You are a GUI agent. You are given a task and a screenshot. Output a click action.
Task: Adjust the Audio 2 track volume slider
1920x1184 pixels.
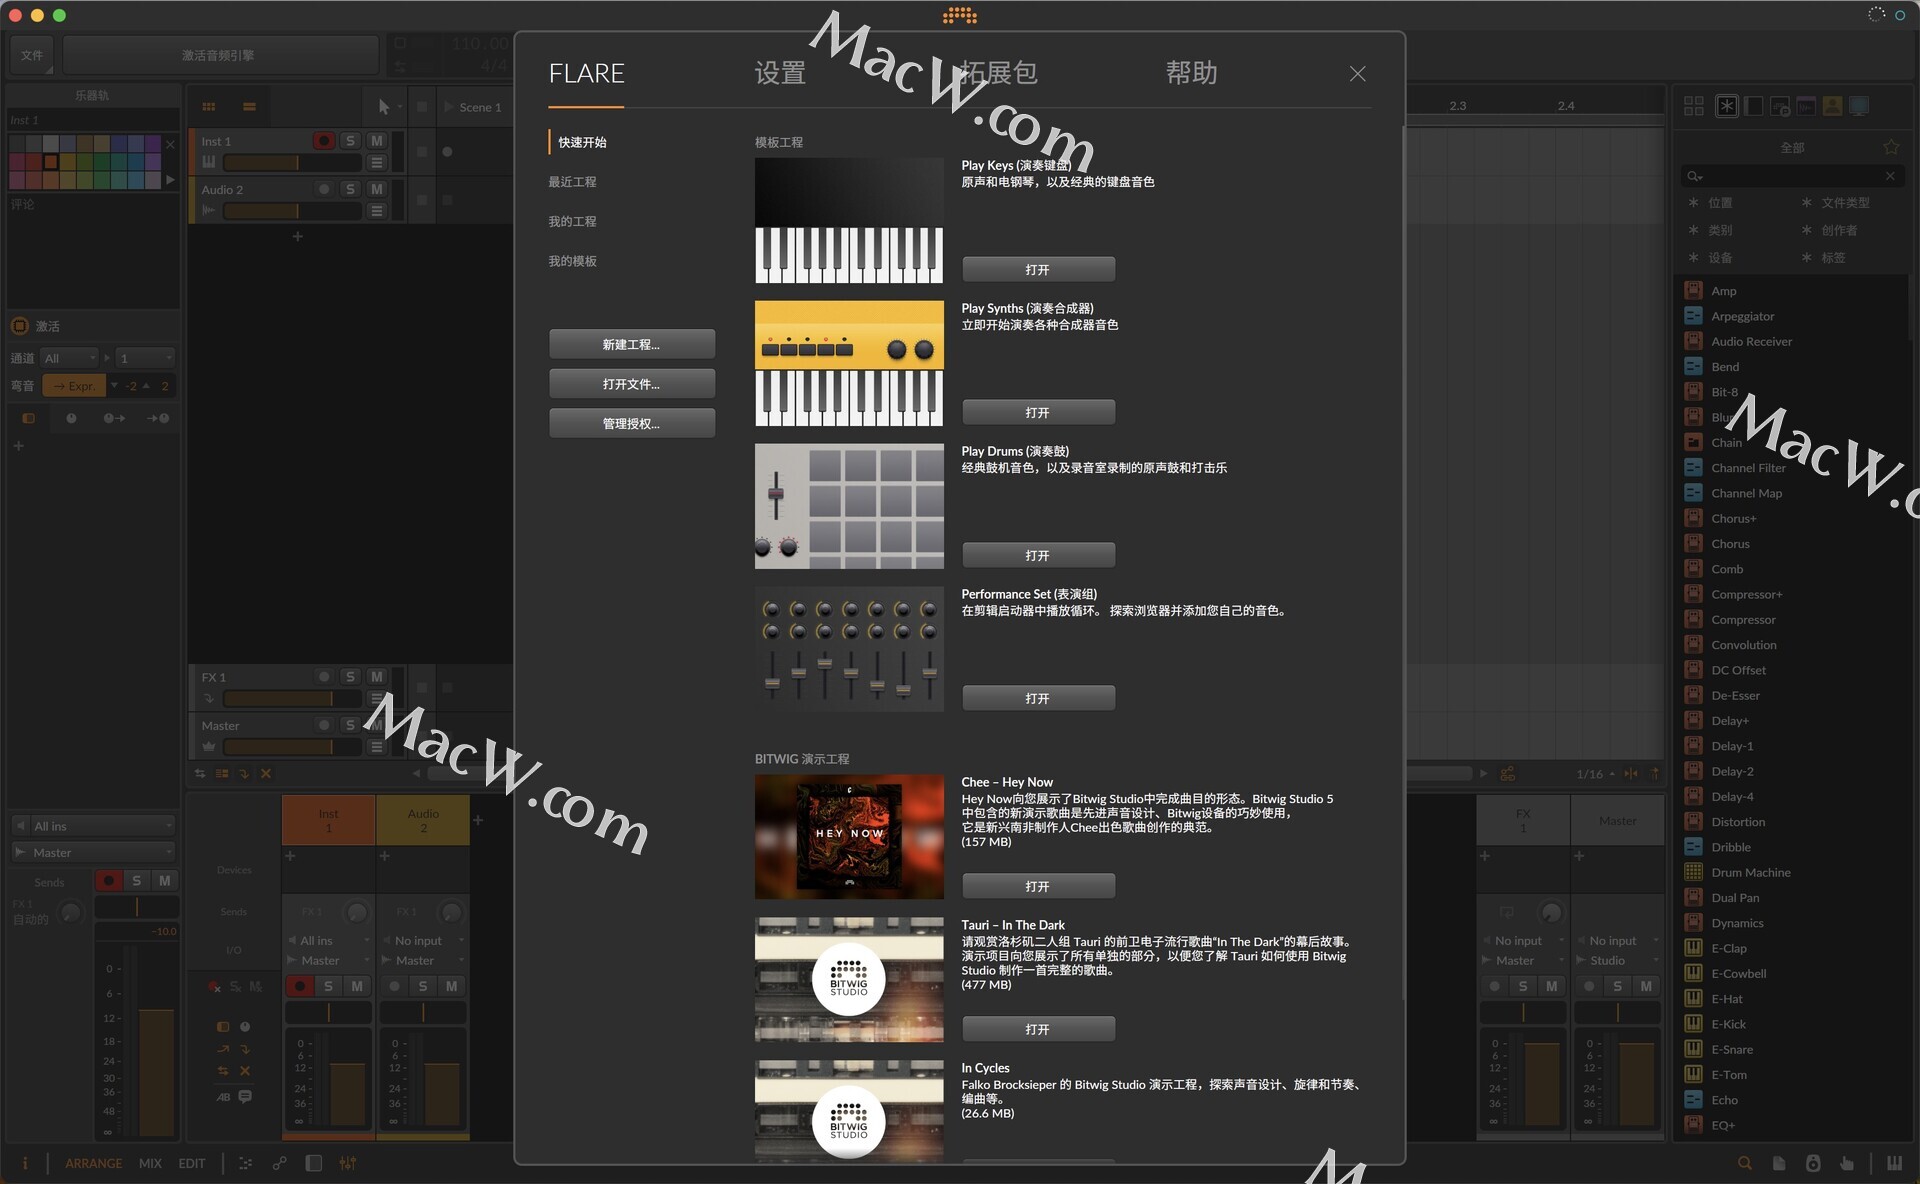(x=292, y=211)
